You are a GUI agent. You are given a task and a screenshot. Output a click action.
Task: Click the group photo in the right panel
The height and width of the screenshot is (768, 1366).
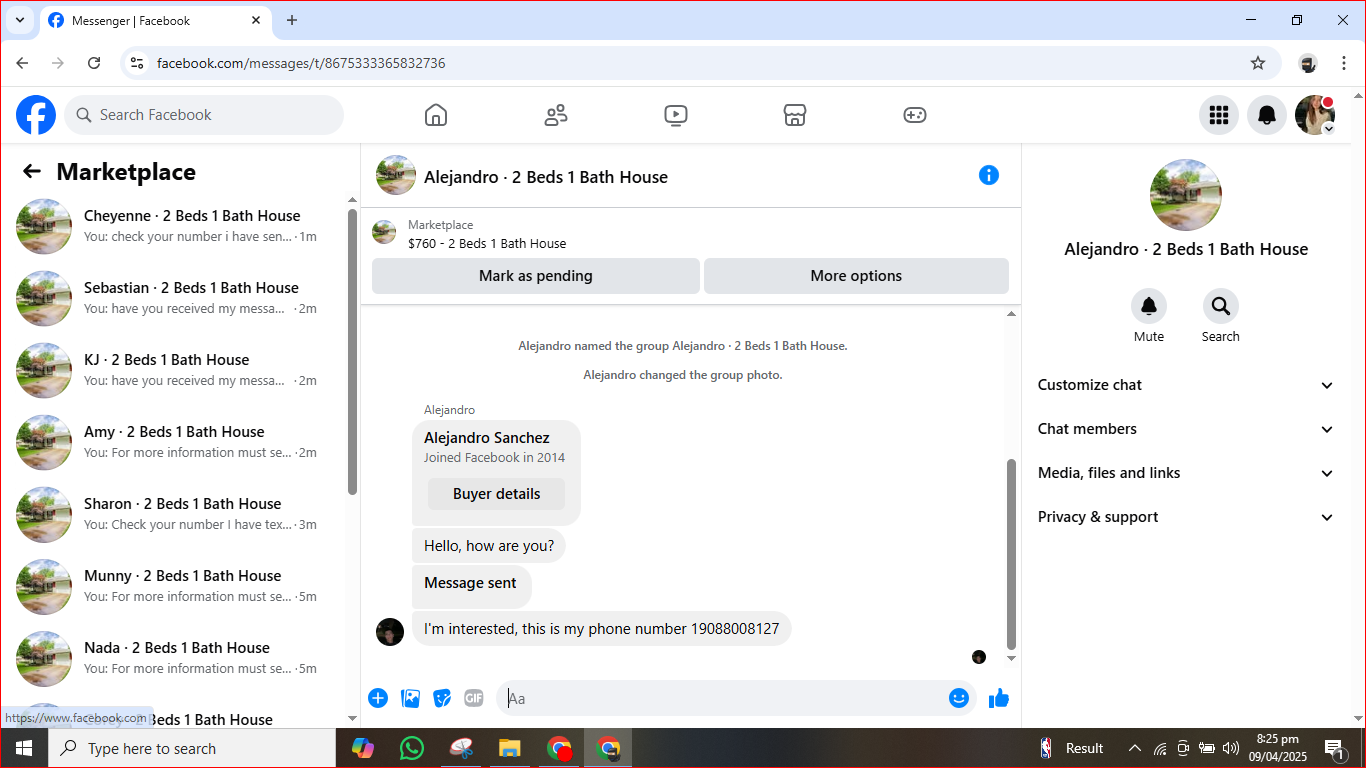click(x=1186, y=195)
